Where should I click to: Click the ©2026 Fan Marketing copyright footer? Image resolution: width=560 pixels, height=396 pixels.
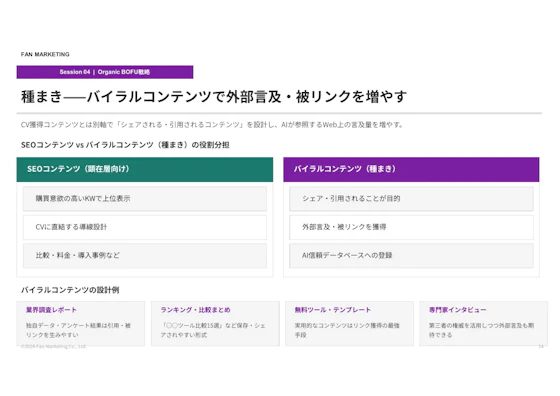pos(54,346)
